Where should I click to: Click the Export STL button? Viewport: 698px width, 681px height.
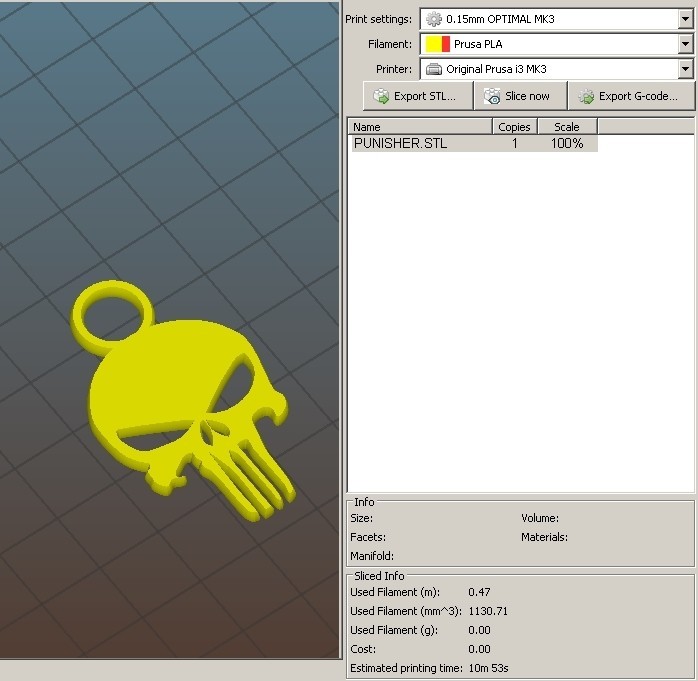pyautogui.click(x=418, y=96)
